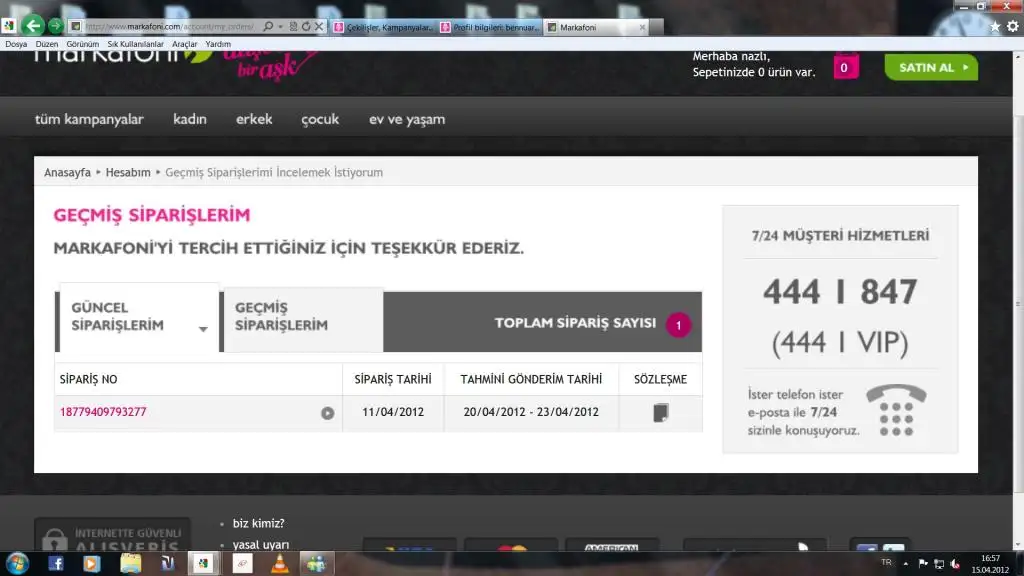The height and width of the screenshot is (576, 1024).
Task: Open the Sık Kullanılanlar menu
Action: pyautogui.click(x=135, y=44)
